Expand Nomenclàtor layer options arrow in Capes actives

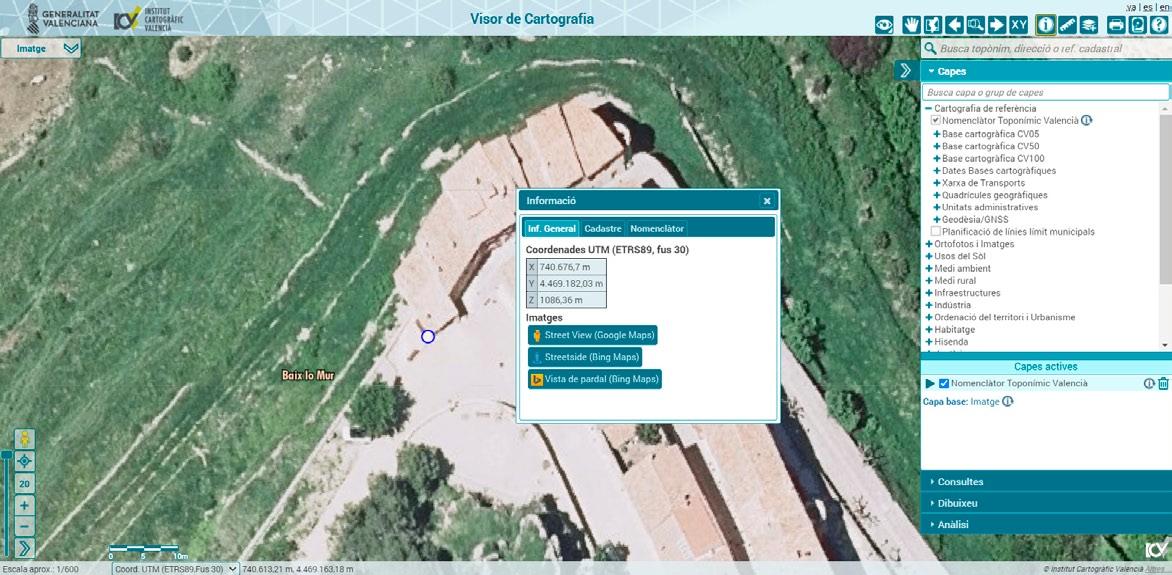pyautogui.click(x=930, y=384)
